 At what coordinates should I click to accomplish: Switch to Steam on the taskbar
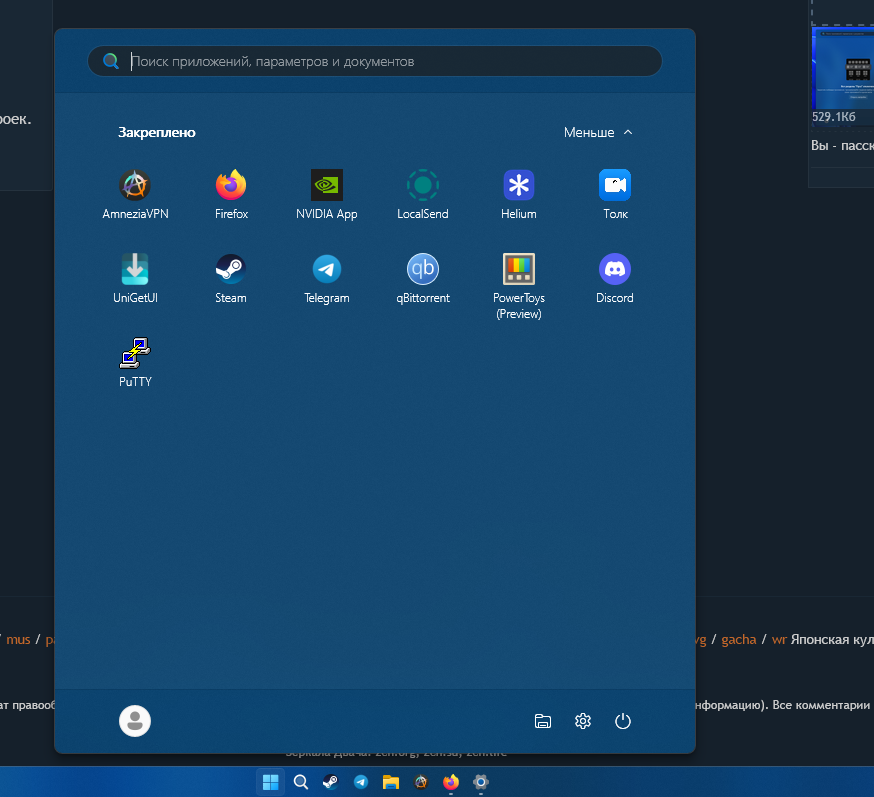click(x=331, y=782)
